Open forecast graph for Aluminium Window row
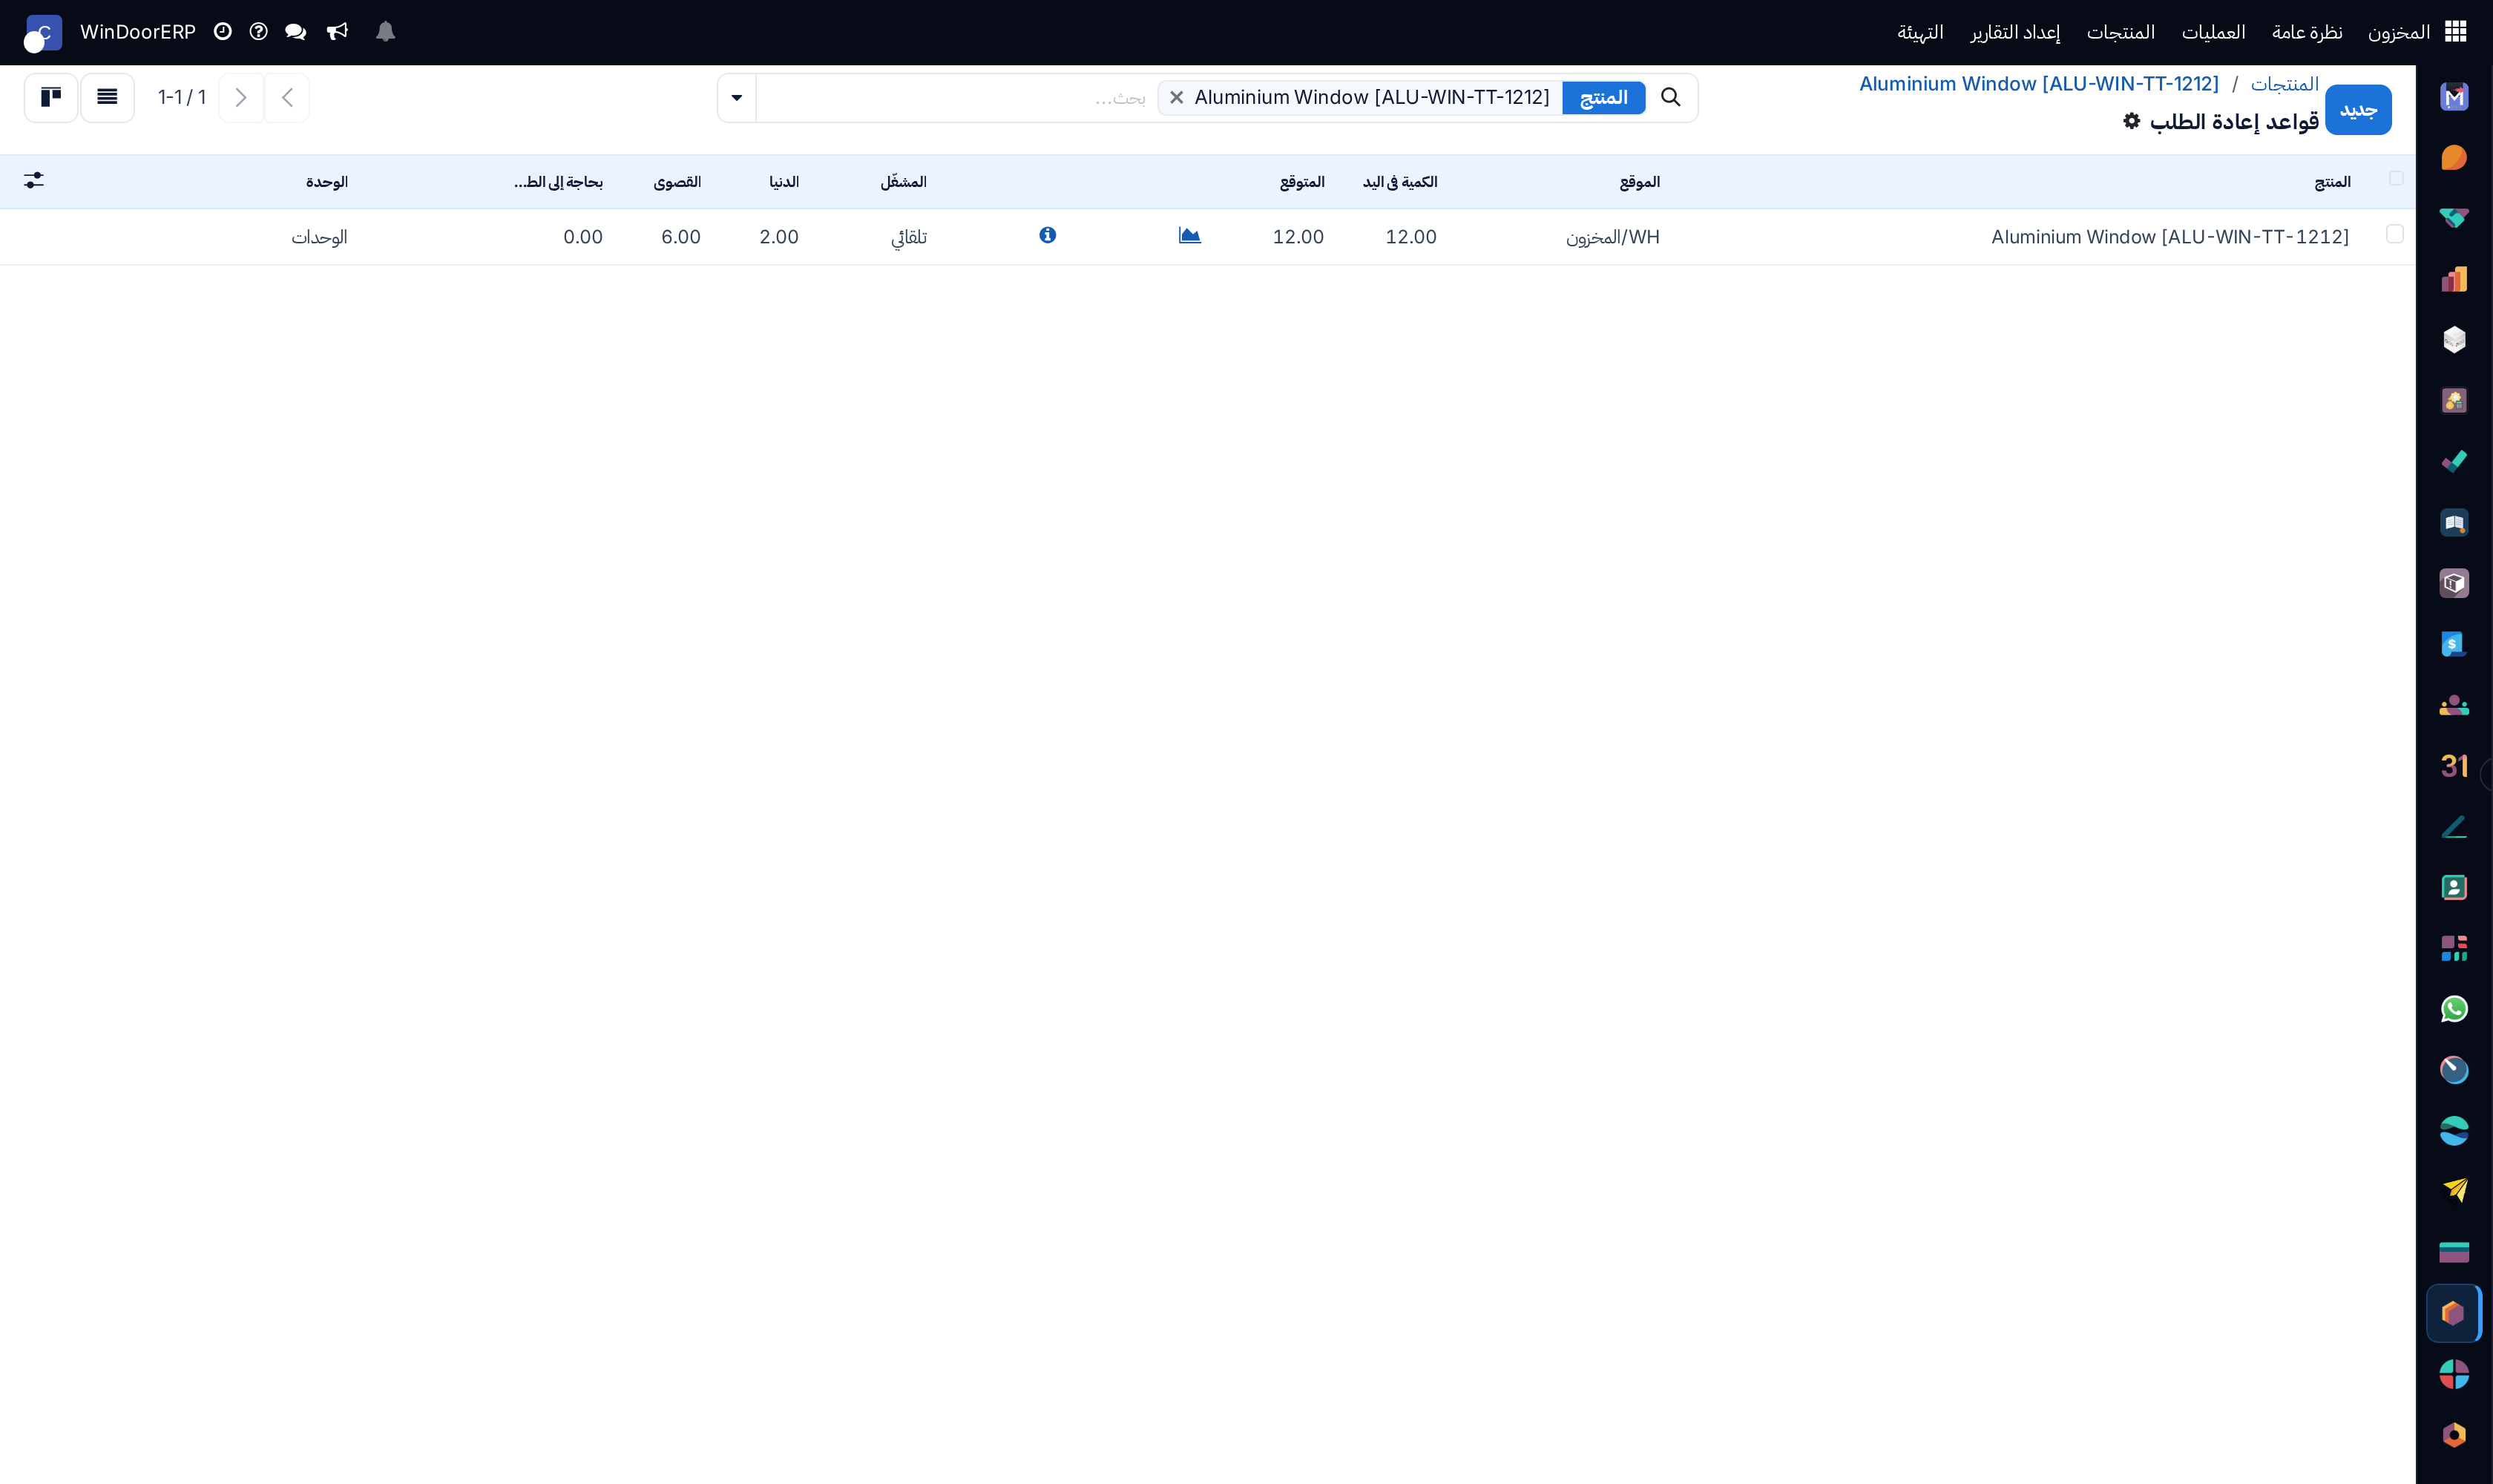Screen dimensions: 2493x1484 pos(1189,236)
